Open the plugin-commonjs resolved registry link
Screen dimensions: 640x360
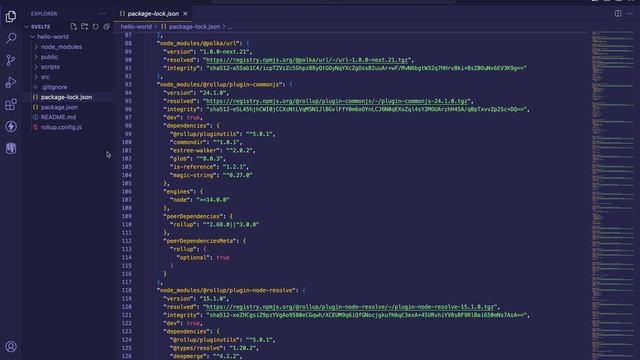click(336, 101)
